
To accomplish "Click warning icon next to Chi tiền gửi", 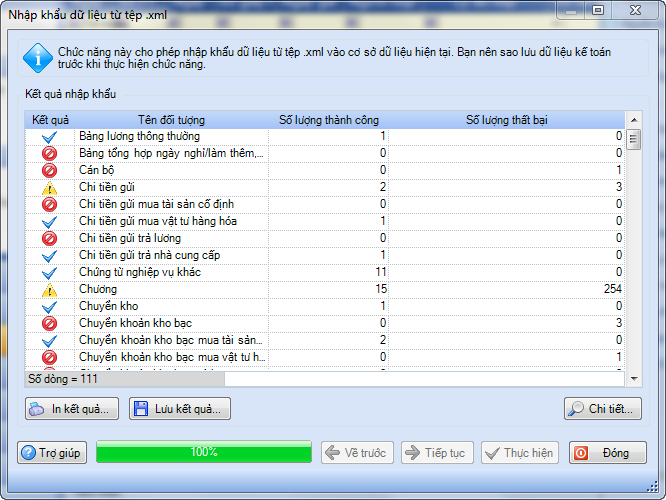I will click(49, 188).
